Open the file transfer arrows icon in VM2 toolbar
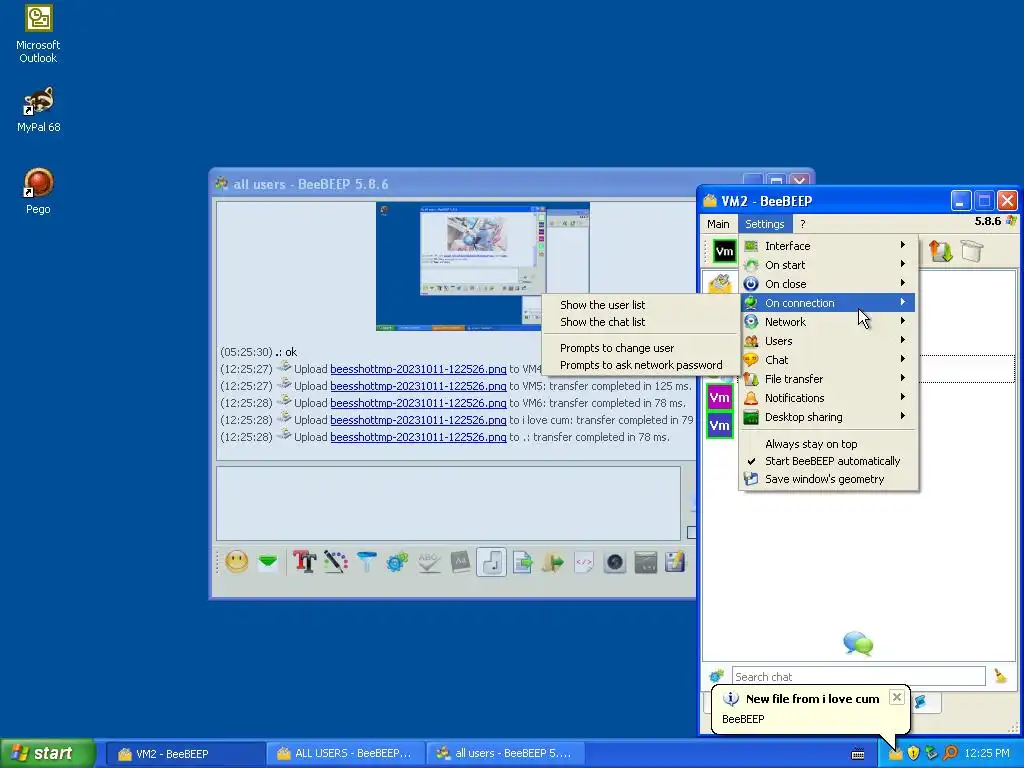 click(940, 251)
